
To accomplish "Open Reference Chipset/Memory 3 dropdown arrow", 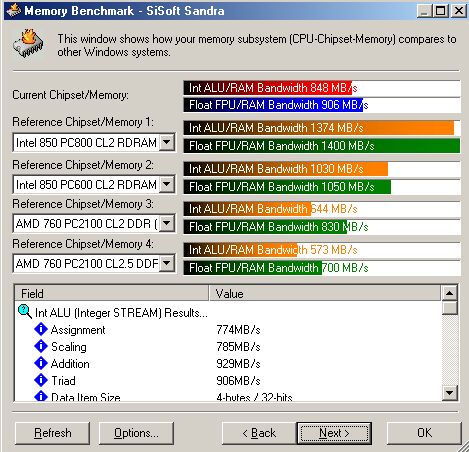I will click(x=167, y=223).
